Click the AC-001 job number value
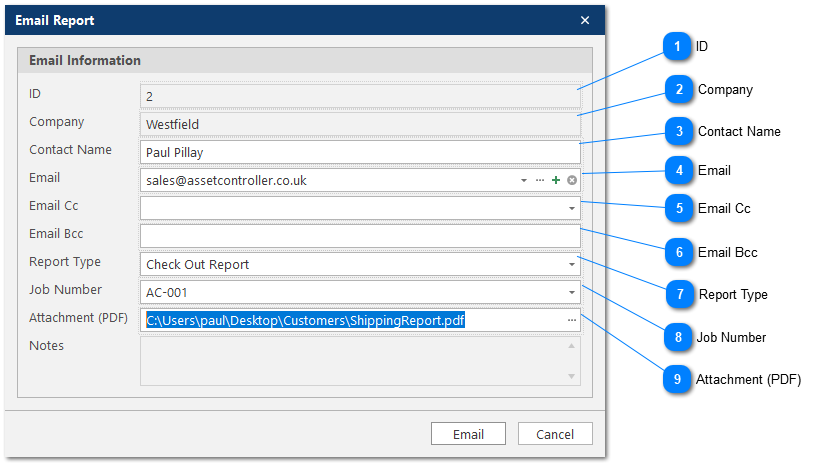Screen dimensions: 817x466 pos(166,292)
